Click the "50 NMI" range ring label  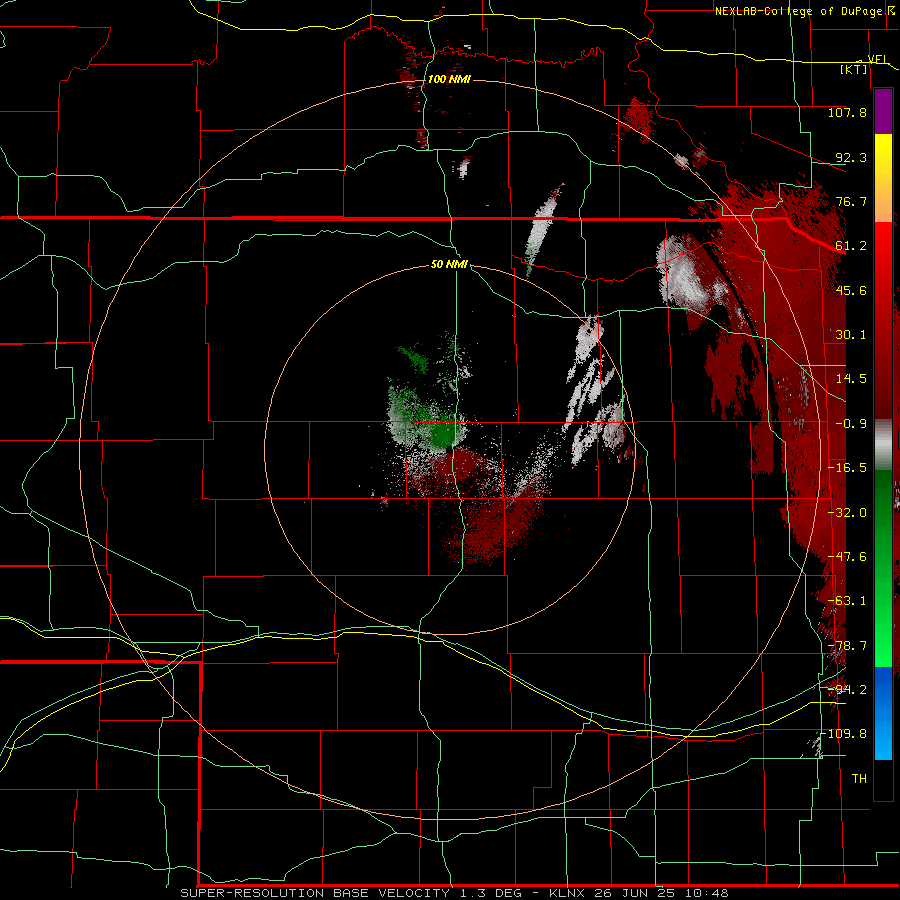(x=449, y=265)
